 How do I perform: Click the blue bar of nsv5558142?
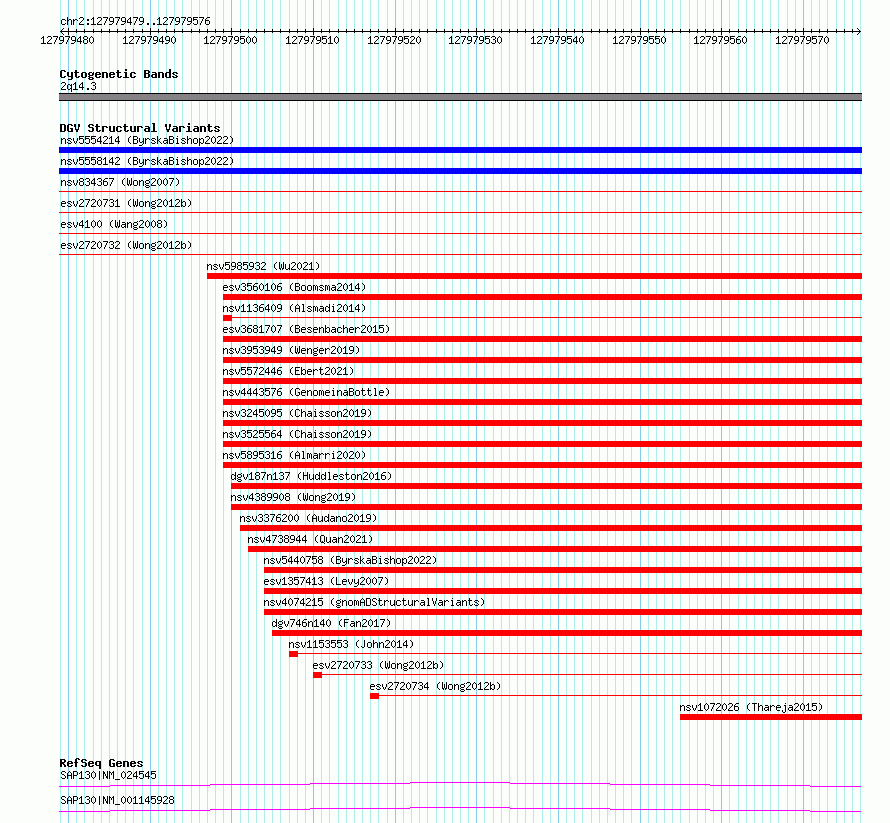coord(460,171)
